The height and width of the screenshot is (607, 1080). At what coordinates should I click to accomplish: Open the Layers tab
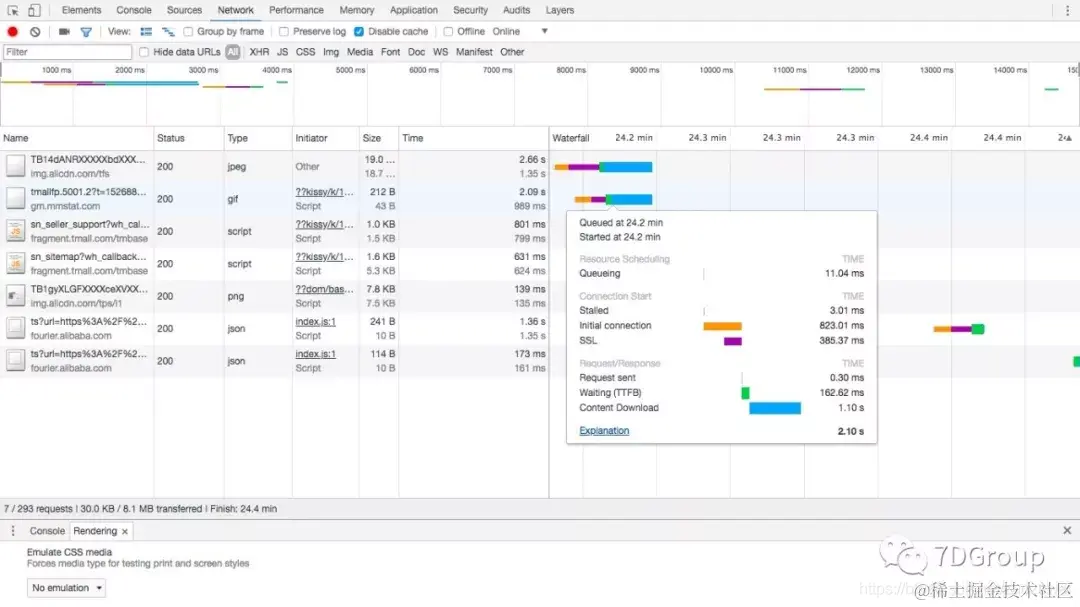click(x=560, y=10)
